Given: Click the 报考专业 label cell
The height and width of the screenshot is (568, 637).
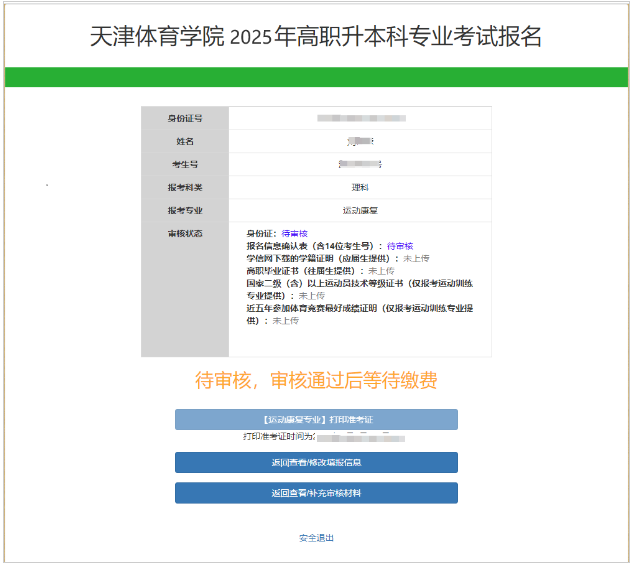Looking at the screenshot, I should pos(186,212).
